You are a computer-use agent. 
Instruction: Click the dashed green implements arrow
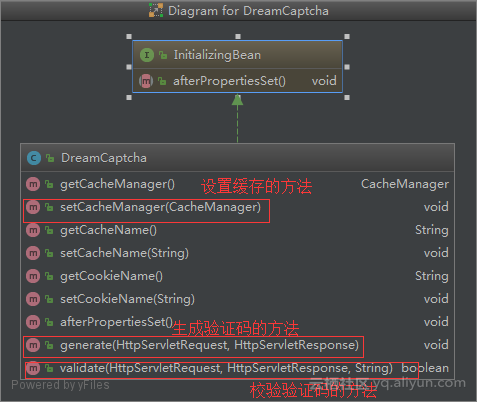[237, 118]
